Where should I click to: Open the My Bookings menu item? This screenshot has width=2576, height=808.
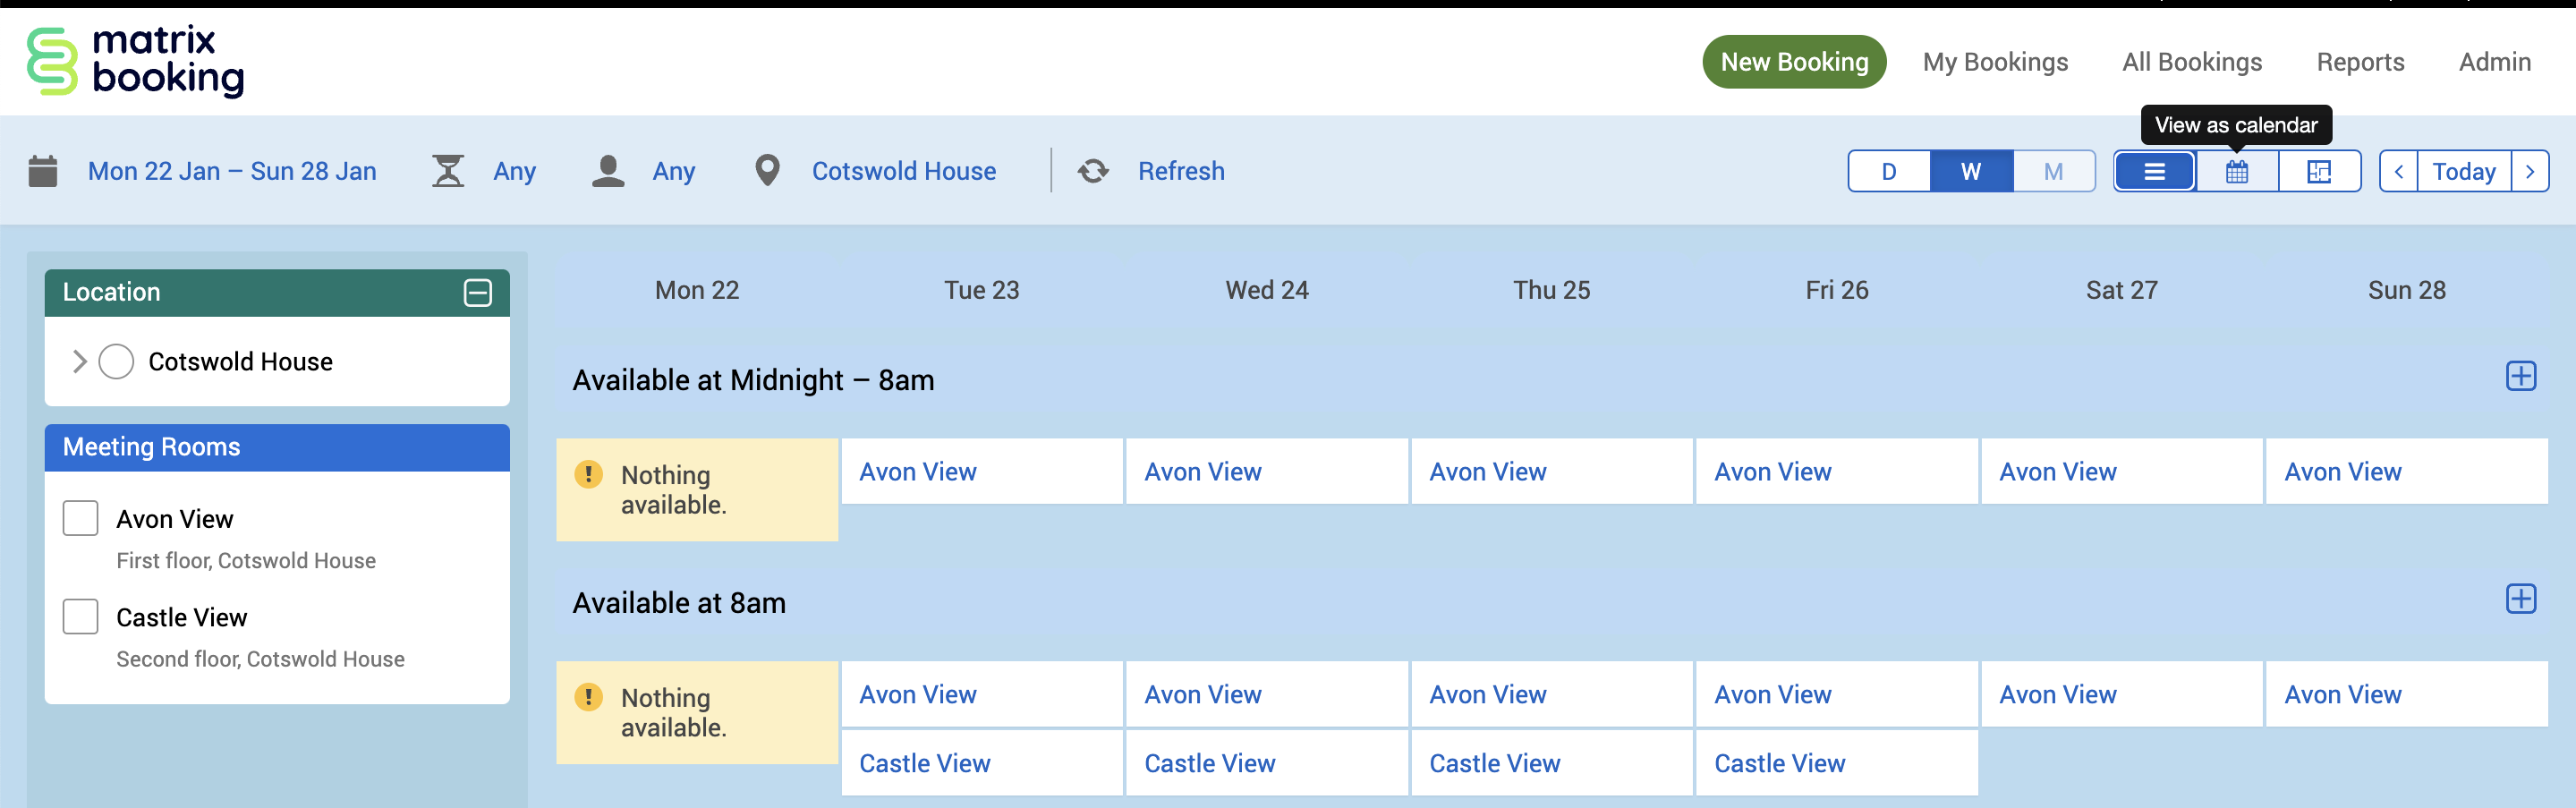pyautogui.click(x=1995, y=62)
